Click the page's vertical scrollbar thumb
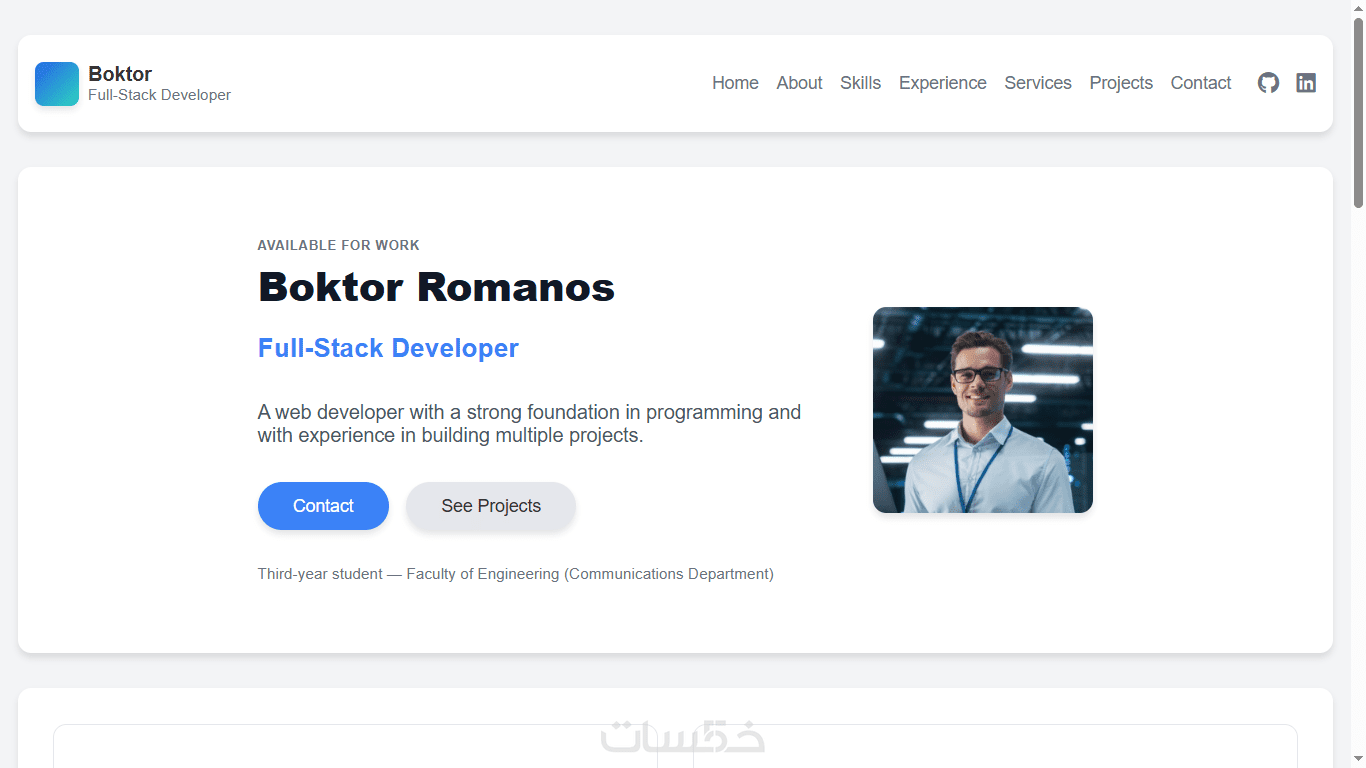1366x768 pixels. (x=1358, y=113)
